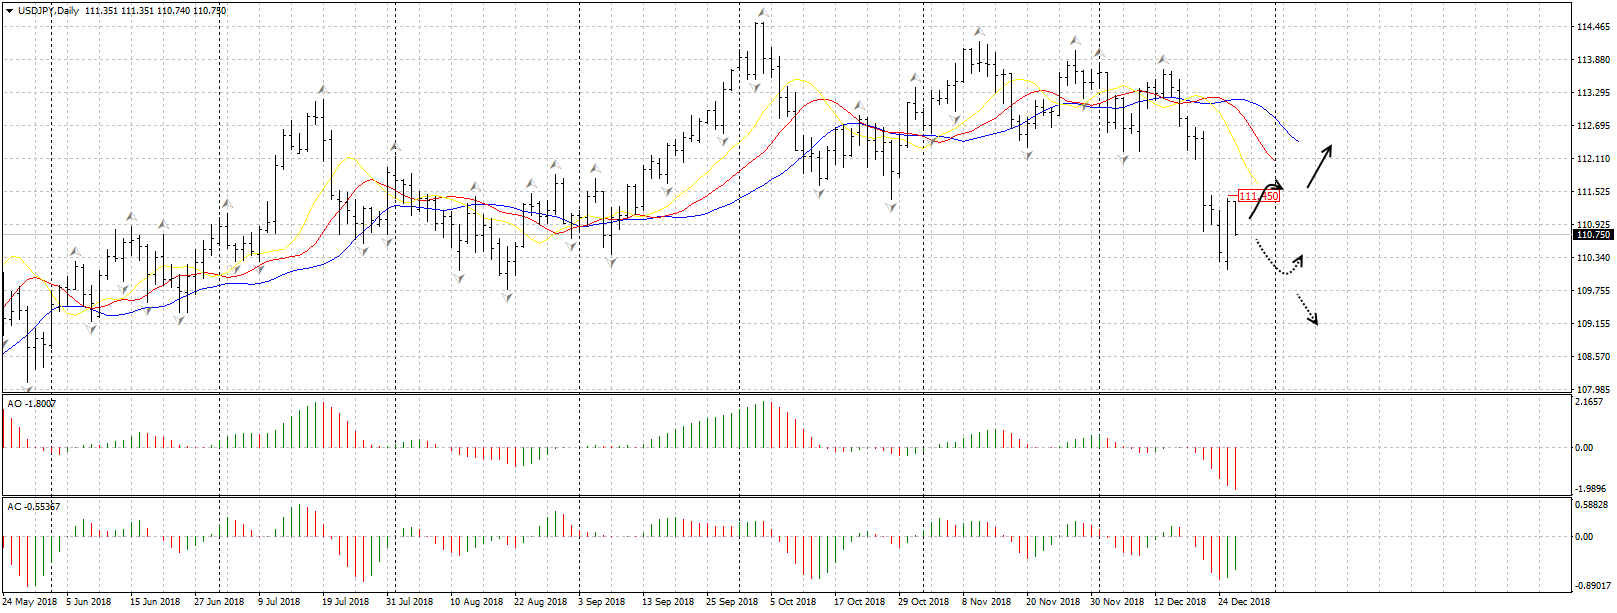
Task: Click the blue moving average line end
Action: click(x=1297, y=140)
